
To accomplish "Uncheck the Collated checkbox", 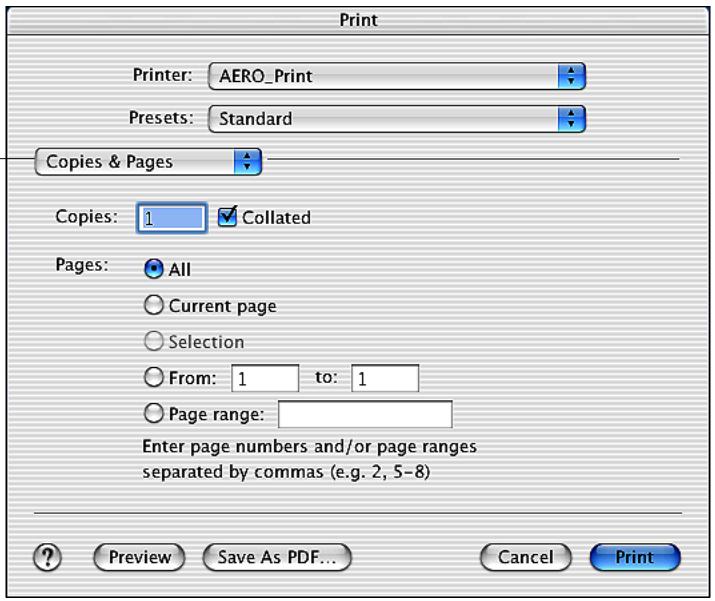I will 227,217.
